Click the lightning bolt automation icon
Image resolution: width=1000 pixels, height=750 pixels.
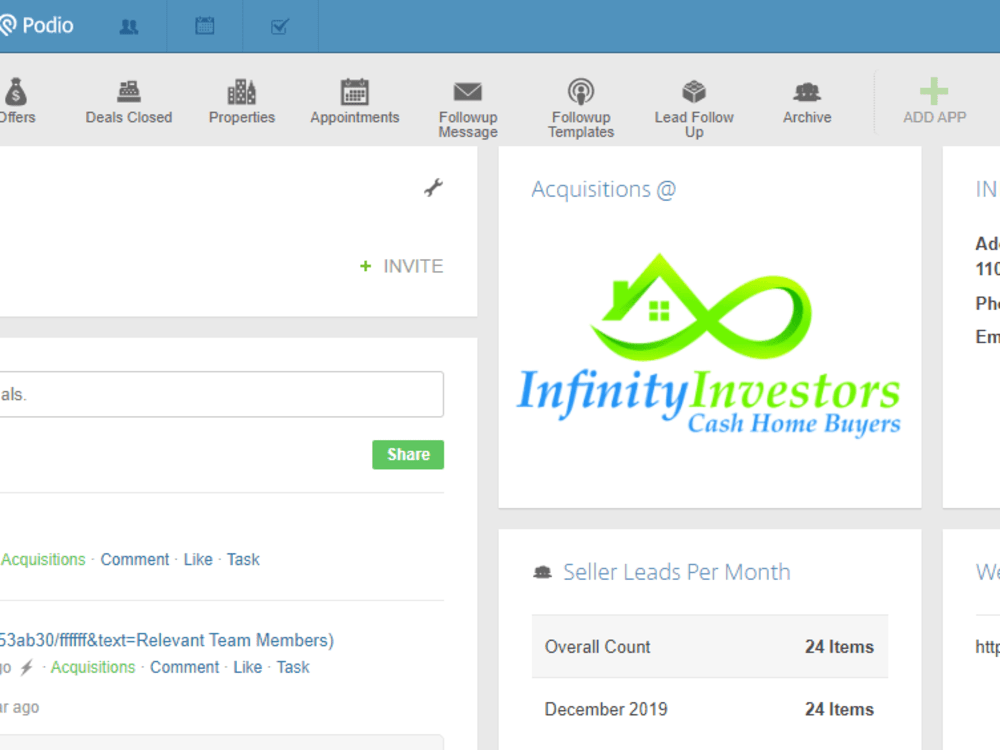pyautogui.click(x=27, y=667)
